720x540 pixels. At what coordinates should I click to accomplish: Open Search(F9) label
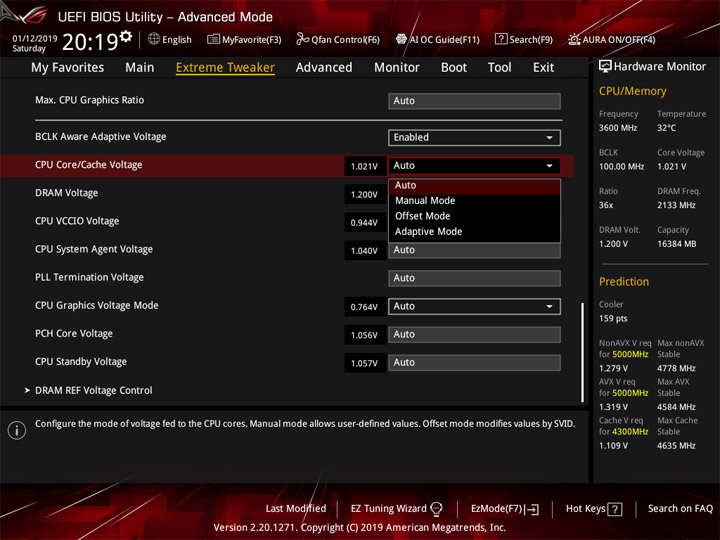(x=531, y=40)
